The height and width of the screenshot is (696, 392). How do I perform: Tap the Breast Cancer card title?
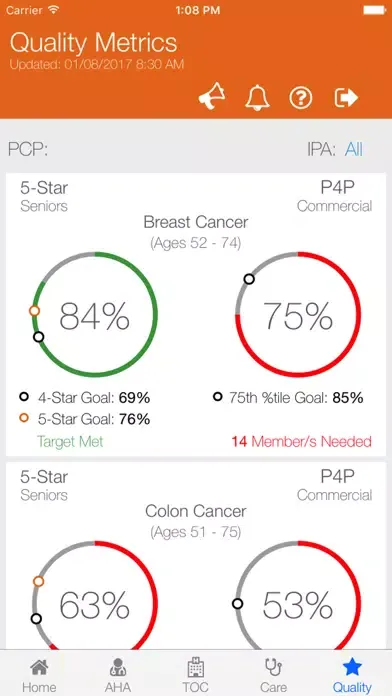coord(196,222)
